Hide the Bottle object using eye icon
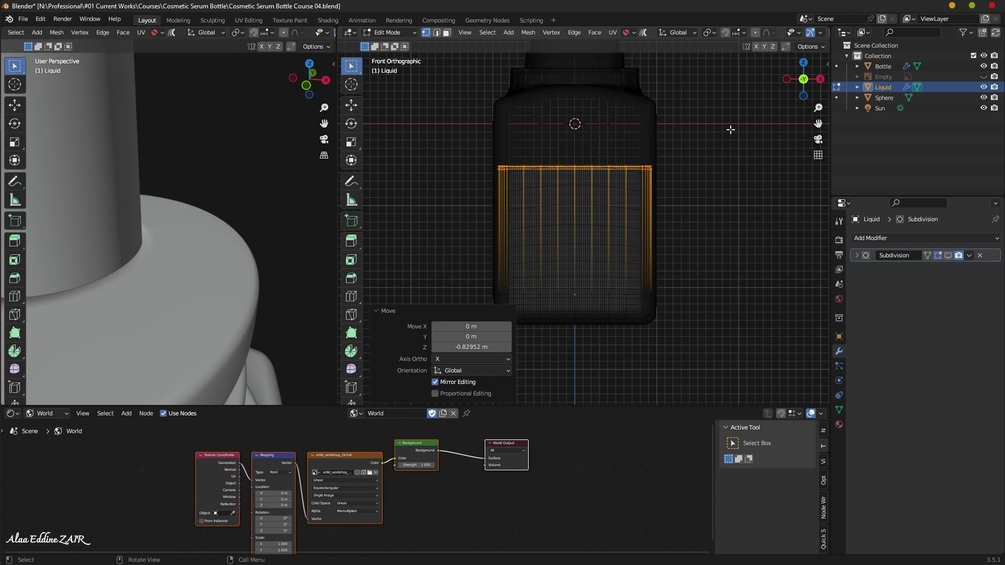The height and width of the screenshot is (565, 1005). [983, 66]
